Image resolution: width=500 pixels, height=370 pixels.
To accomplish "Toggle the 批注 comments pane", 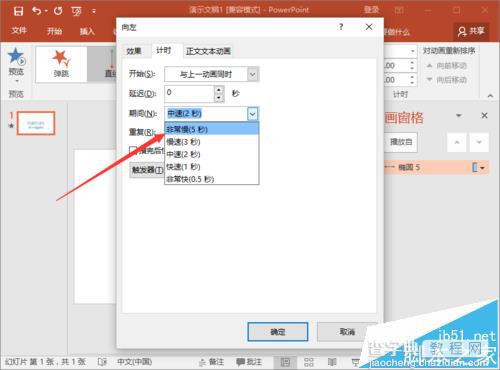I will (x=249, y=362).
